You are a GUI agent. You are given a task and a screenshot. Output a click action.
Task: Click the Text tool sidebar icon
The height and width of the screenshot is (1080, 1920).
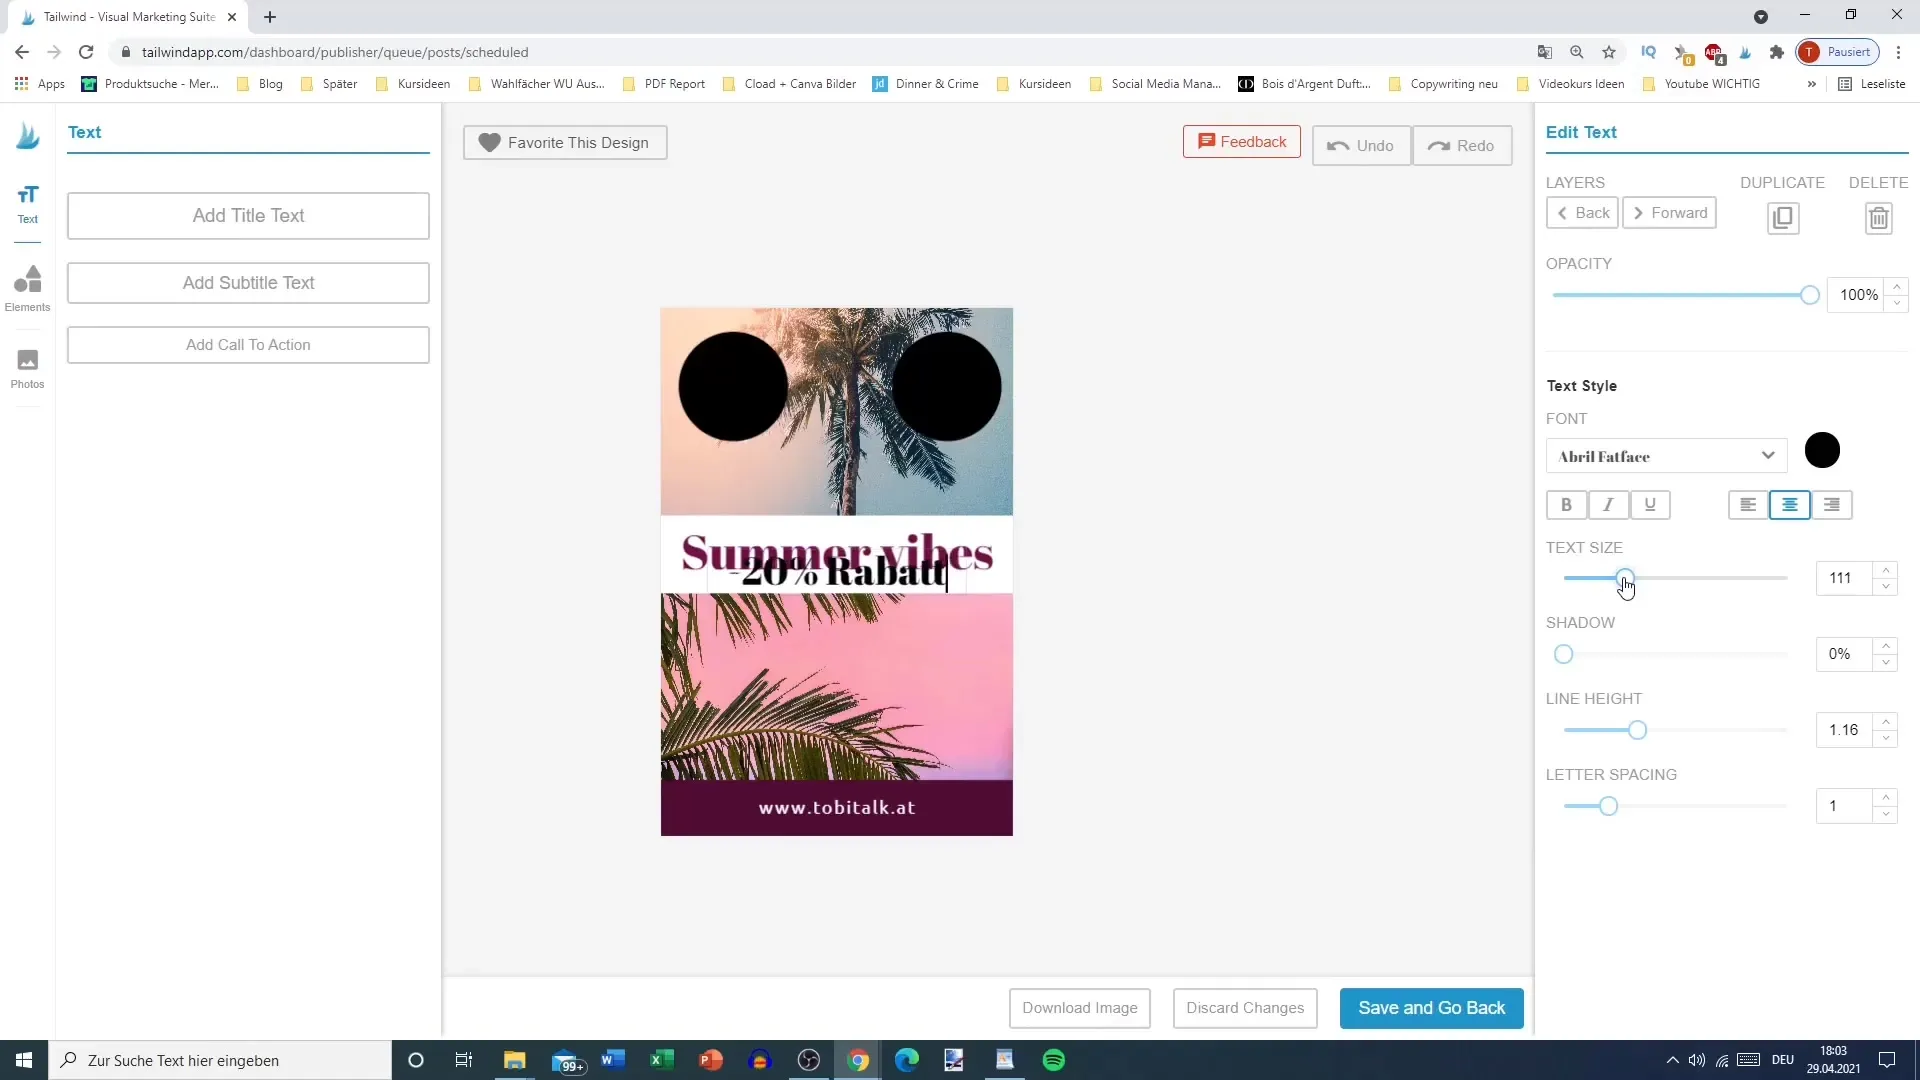click(28, 203)
